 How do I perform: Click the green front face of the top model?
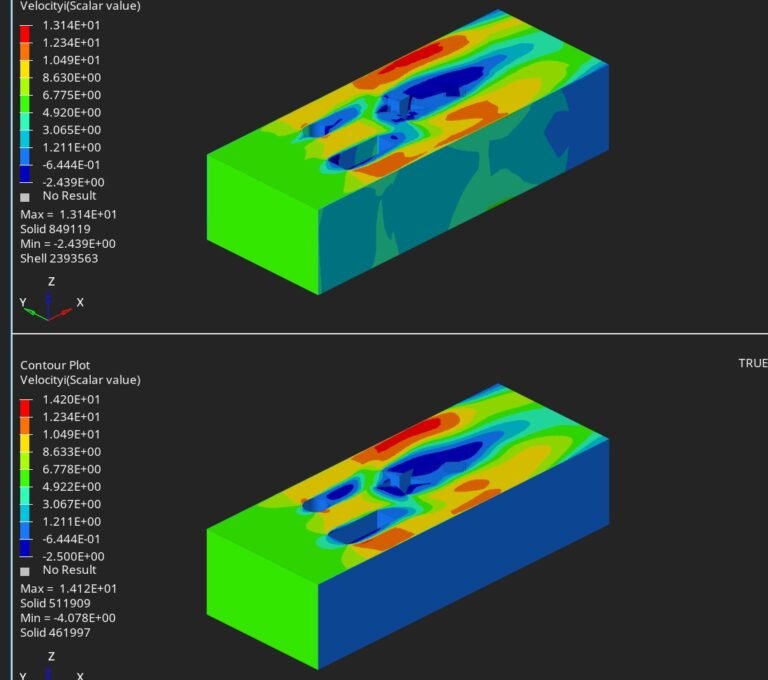click(262, 223)
